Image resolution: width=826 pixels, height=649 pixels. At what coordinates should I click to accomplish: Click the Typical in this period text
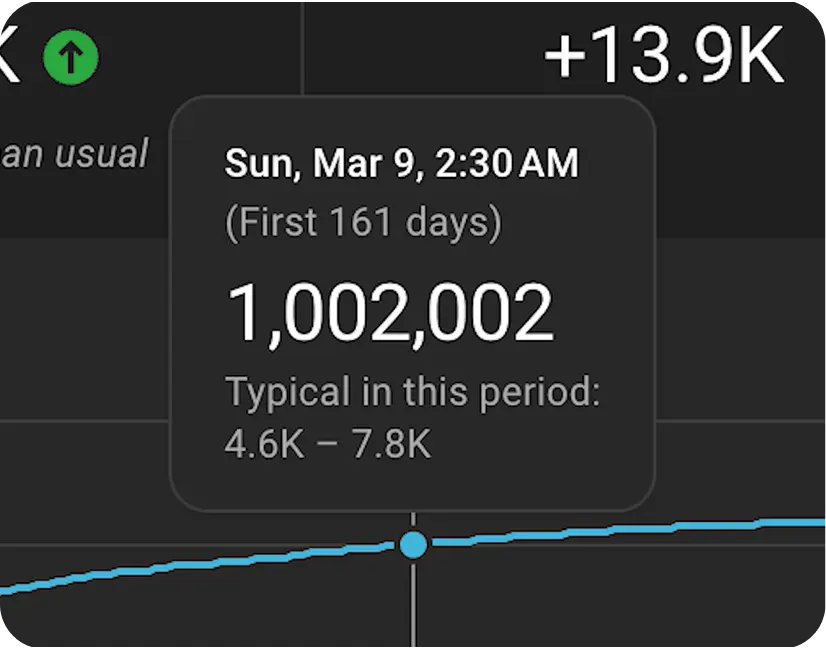pyautogui.click(x=412, y=392)
